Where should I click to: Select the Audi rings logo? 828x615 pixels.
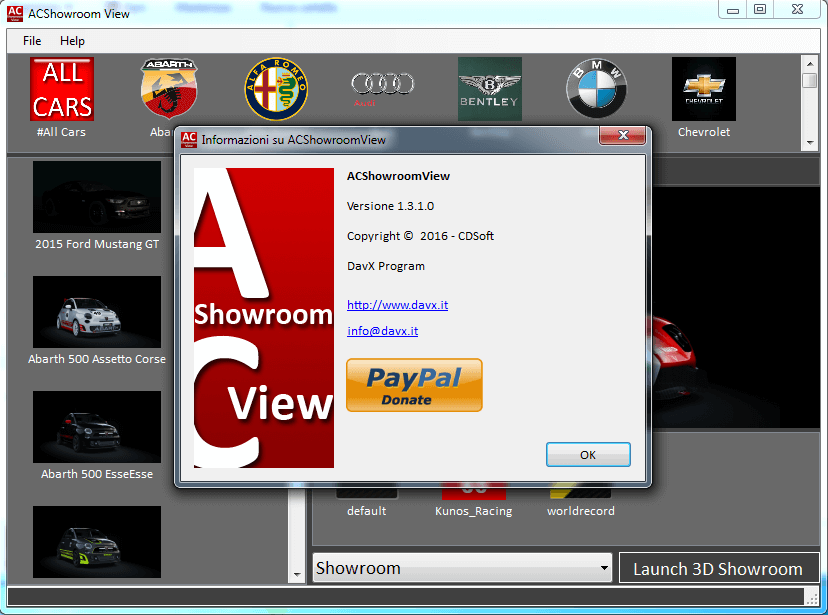point(383,88)
